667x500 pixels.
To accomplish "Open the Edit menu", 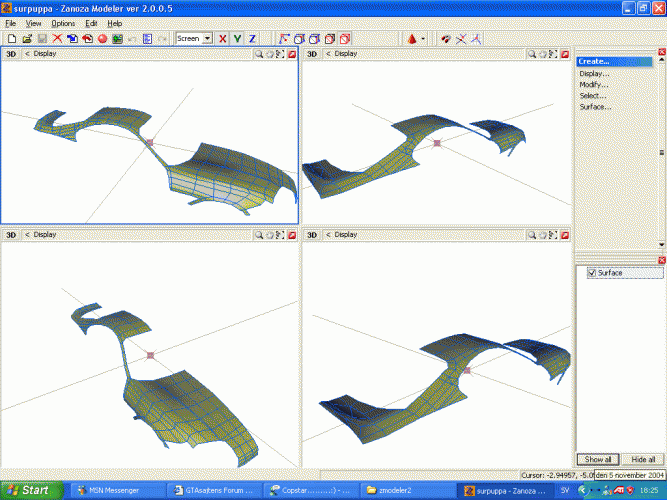I will (x=92, y=23).
